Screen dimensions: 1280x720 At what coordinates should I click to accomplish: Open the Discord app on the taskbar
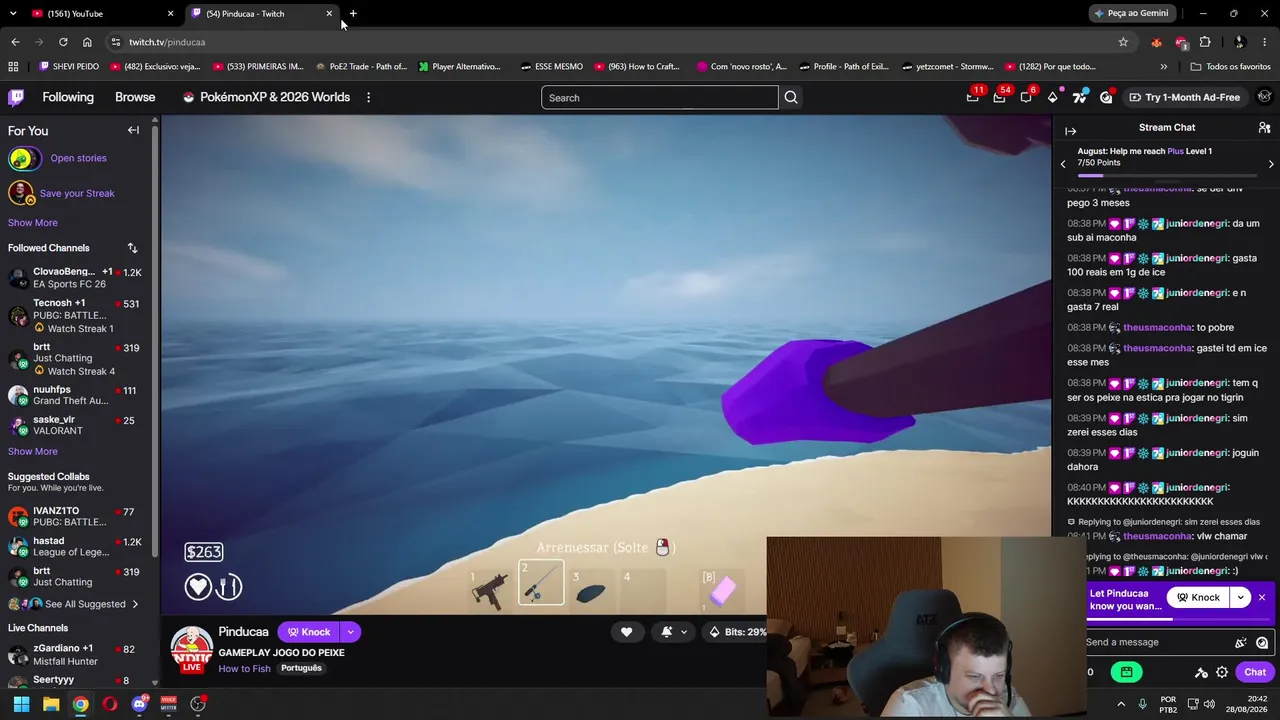(139, 704)
